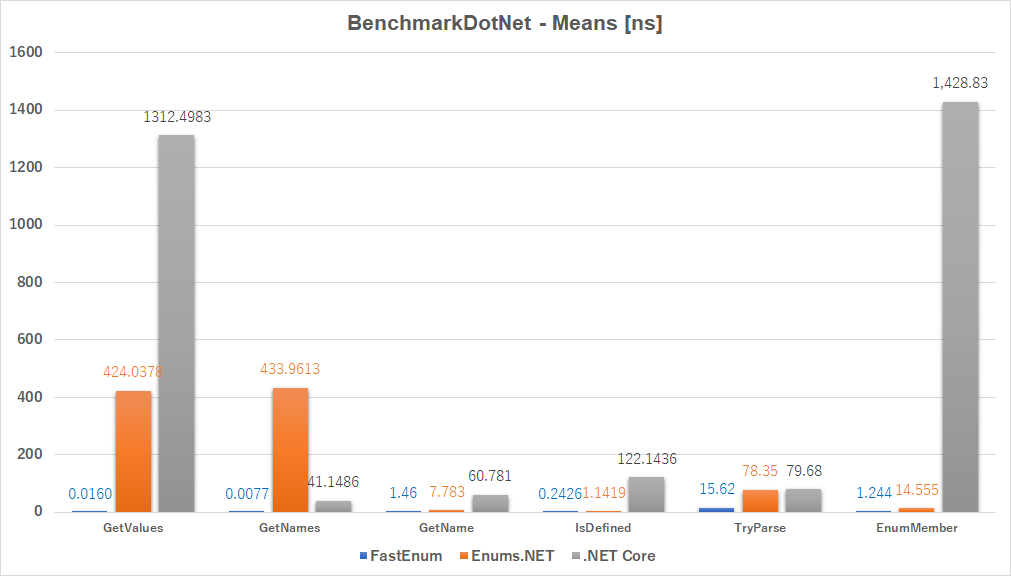The height and width of the screenshot is (576, 1011).
Task: Click the IsDefined .NET Core gray bar
Action: click(x=647, y=495)
